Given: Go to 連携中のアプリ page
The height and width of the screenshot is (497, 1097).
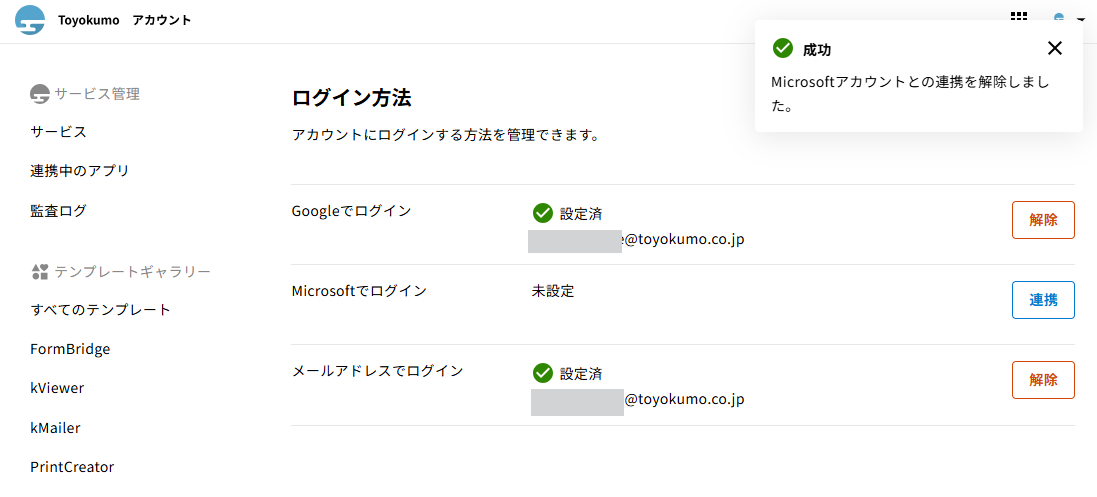Looking at the screenshot, I should pyautogui.click(x=80, y=171).
